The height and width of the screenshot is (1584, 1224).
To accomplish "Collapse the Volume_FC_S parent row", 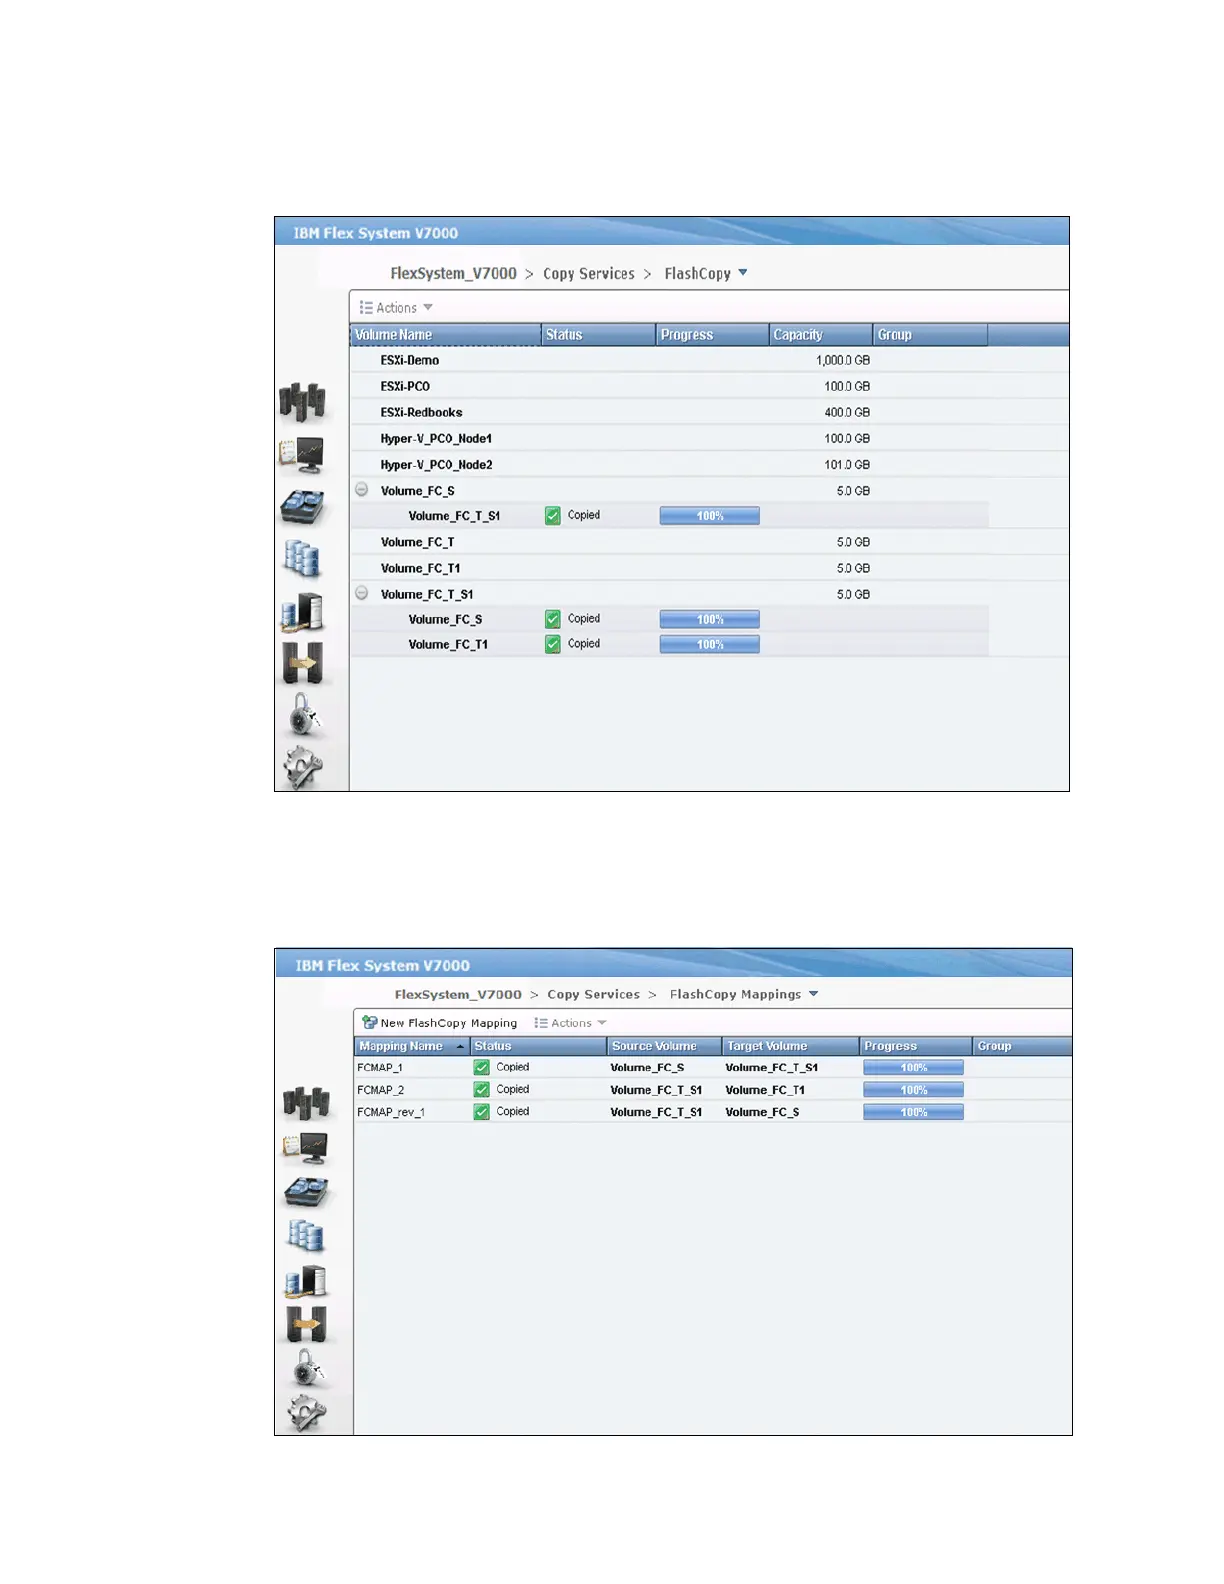I will pos(362,490).
